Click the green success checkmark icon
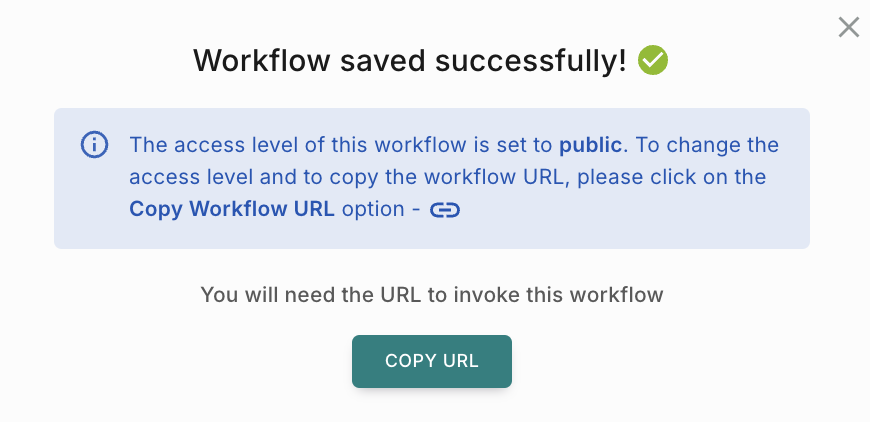 coord(653,61)
